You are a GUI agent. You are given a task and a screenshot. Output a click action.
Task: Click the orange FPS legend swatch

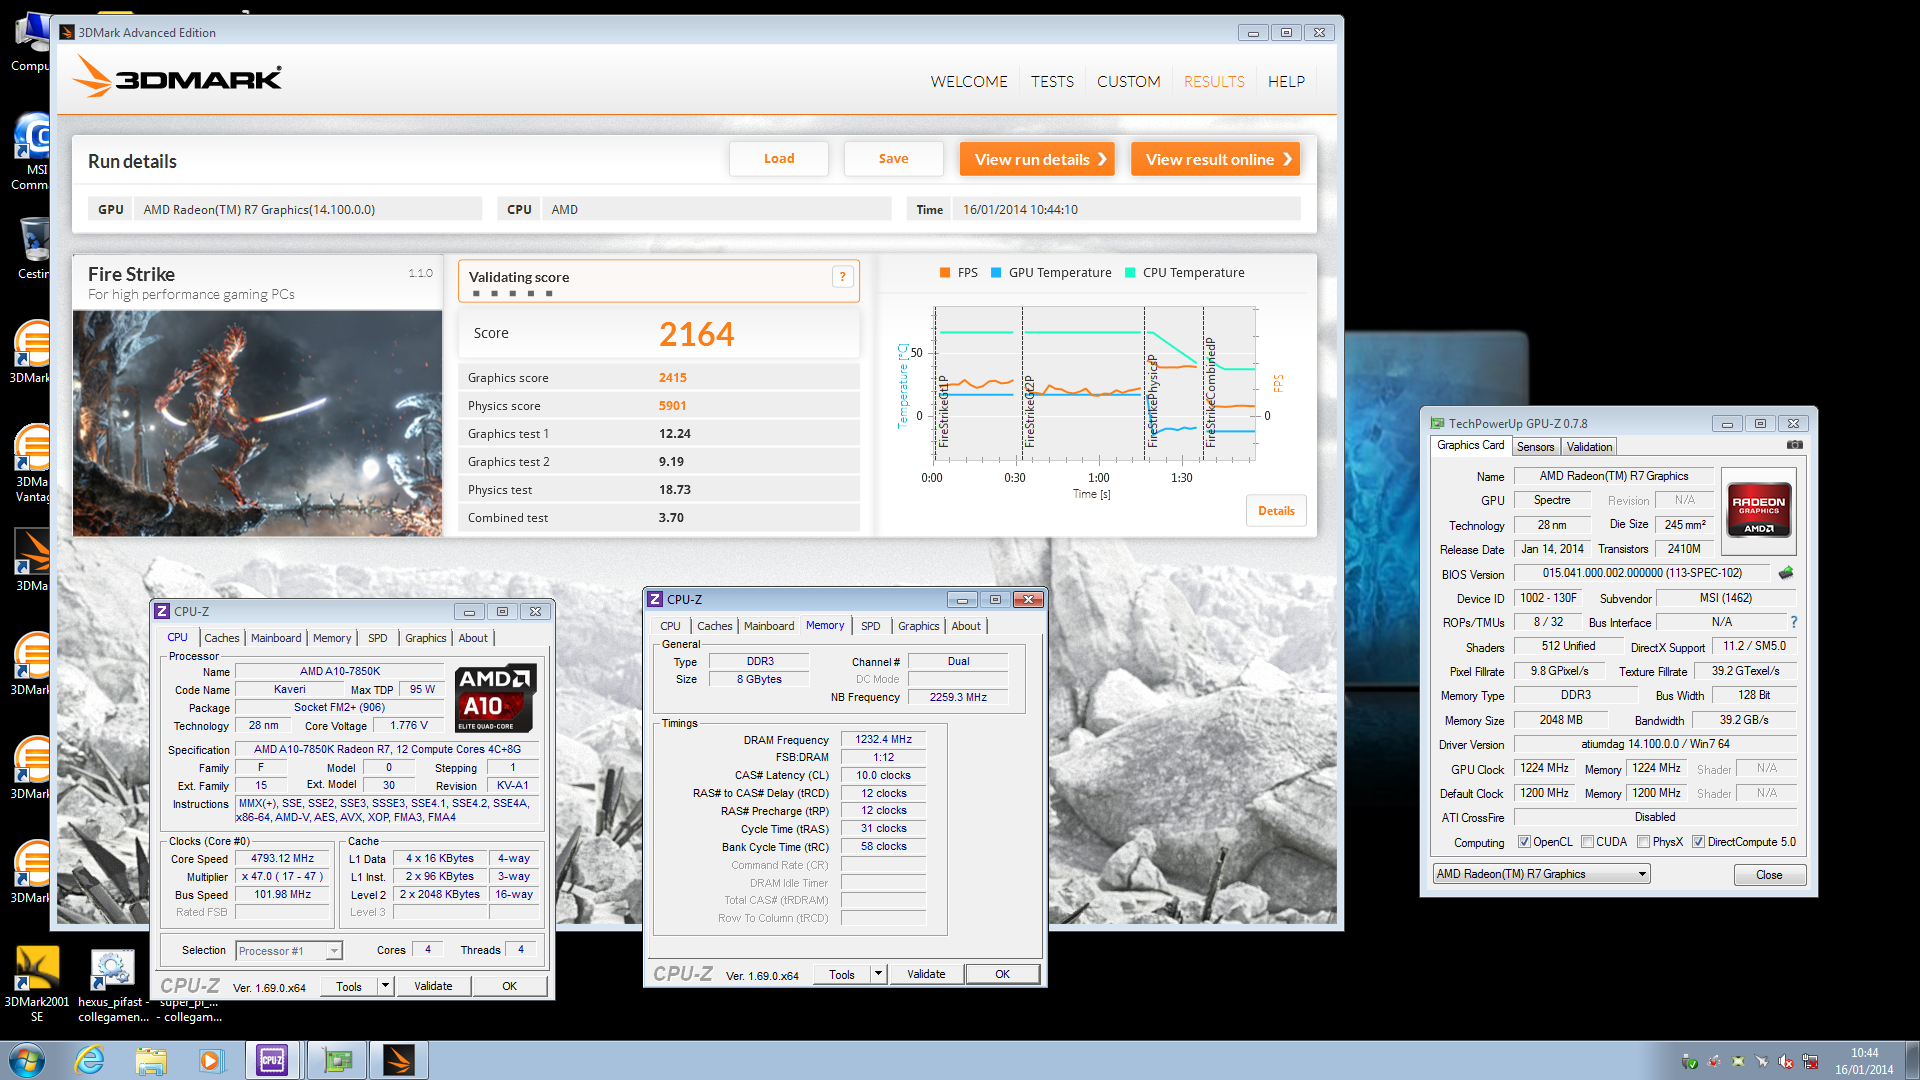point(945,273)
